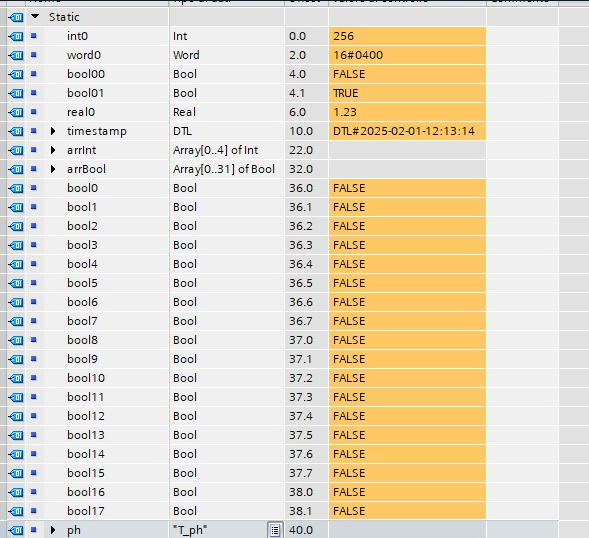This screenshot has height=538, width=589.
Task: Click the data type selector icon for ph
Action: (275, 530)
